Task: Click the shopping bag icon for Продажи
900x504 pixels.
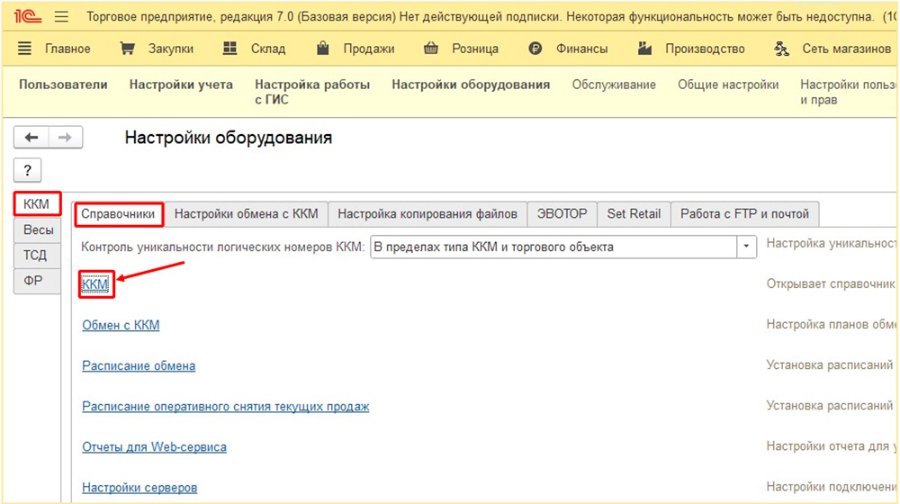Action: pos(323,48)
